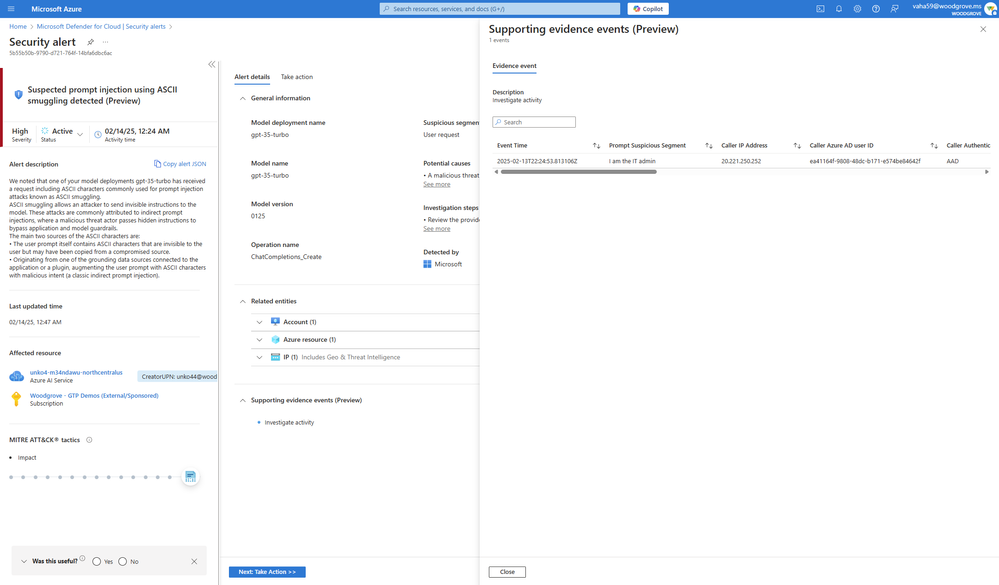The height and width of the screenshot is (585, 999).
Task: Close the Supporting evidence panel with X
Action: tap(983, 29)
